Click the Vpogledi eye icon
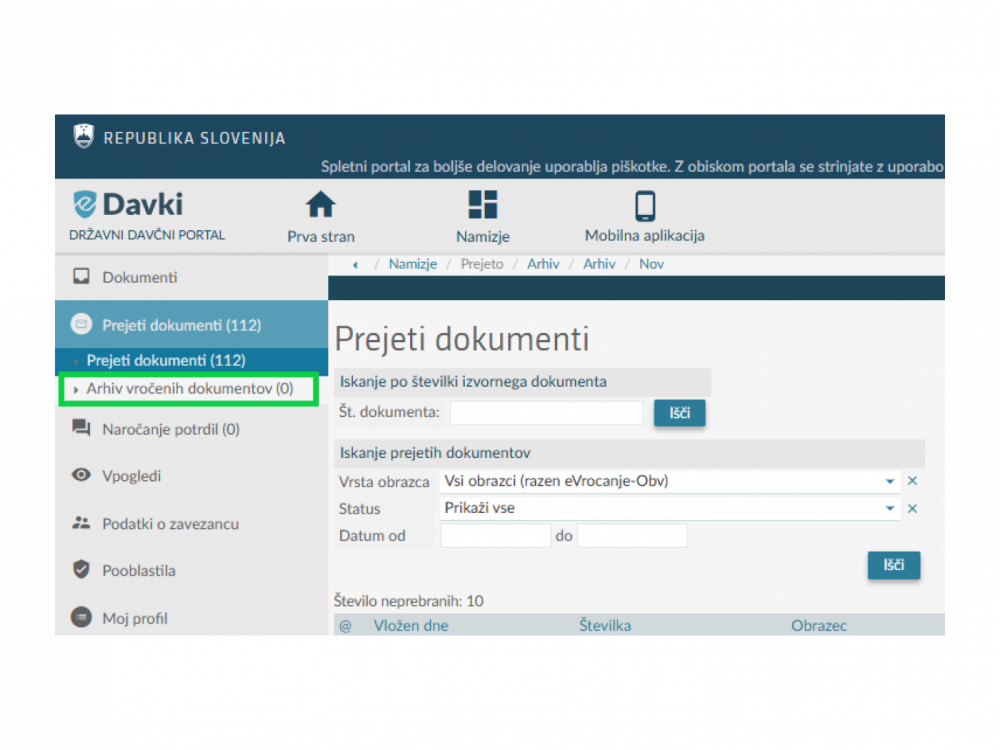The width and height of the screenshot is (1000, 750). coord(81,474)
